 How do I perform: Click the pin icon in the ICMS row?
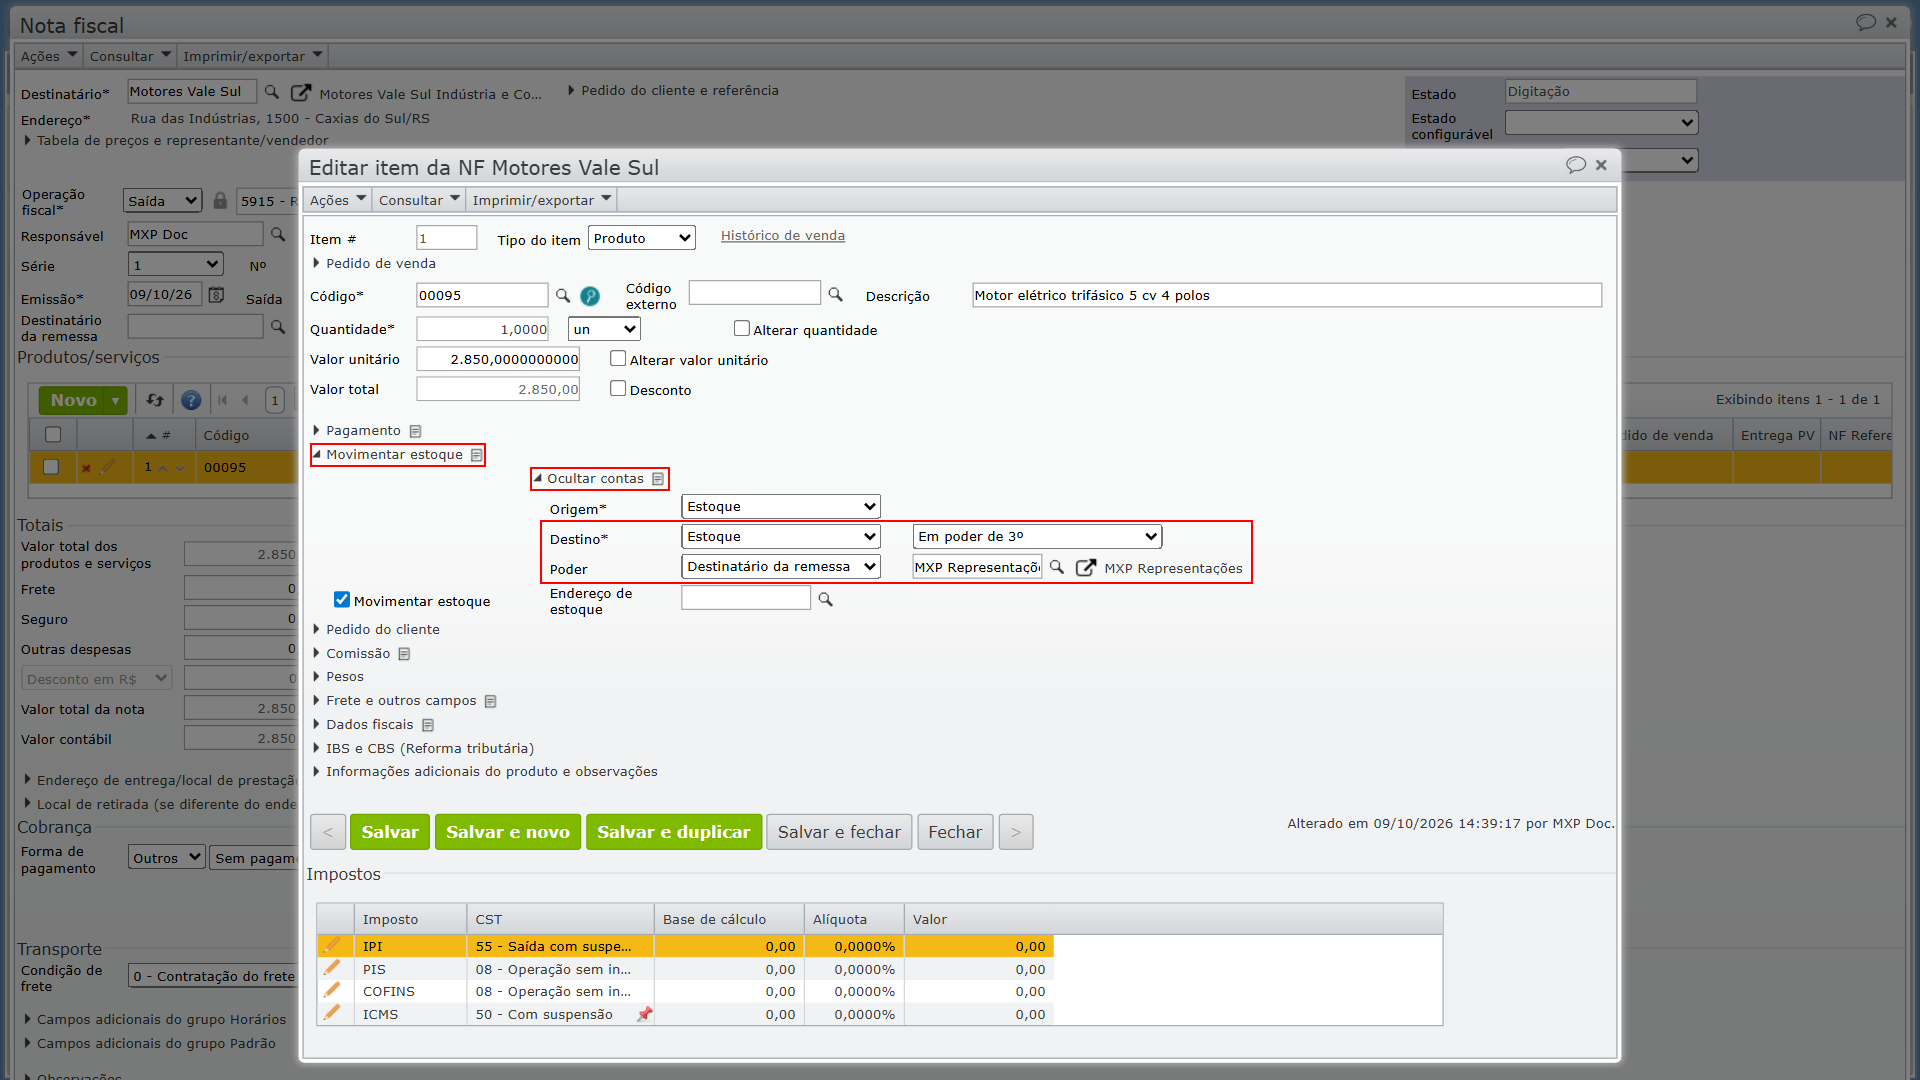tap(644, 1014)
